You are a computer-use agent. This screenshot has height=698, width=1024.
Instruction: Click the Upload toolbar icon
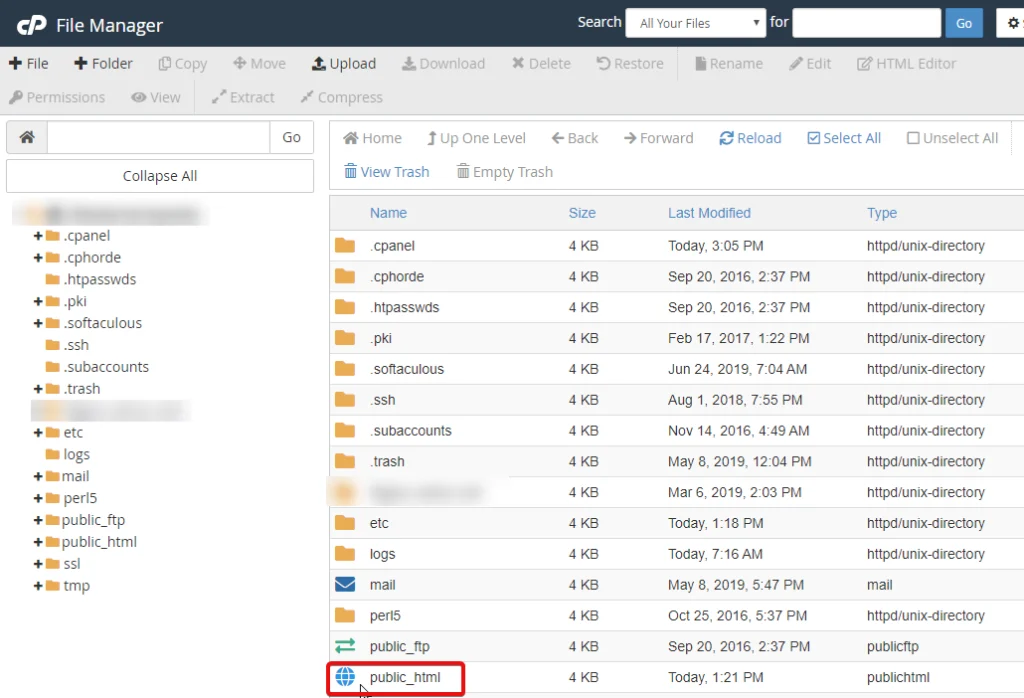click(319, 63)
